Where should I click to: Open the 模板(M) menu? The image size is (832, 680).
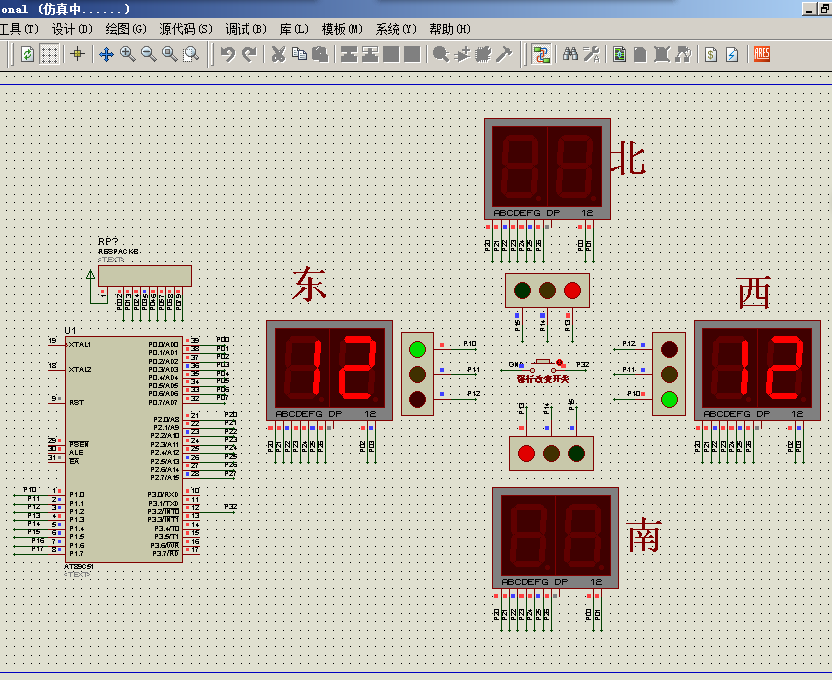pyautogui.click(x=342, y=29)
